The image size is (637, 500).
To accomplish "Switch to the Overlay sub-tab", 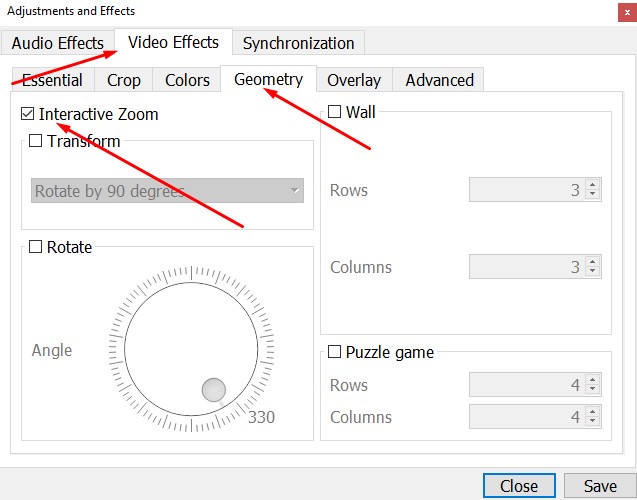I will pos(354,80).
